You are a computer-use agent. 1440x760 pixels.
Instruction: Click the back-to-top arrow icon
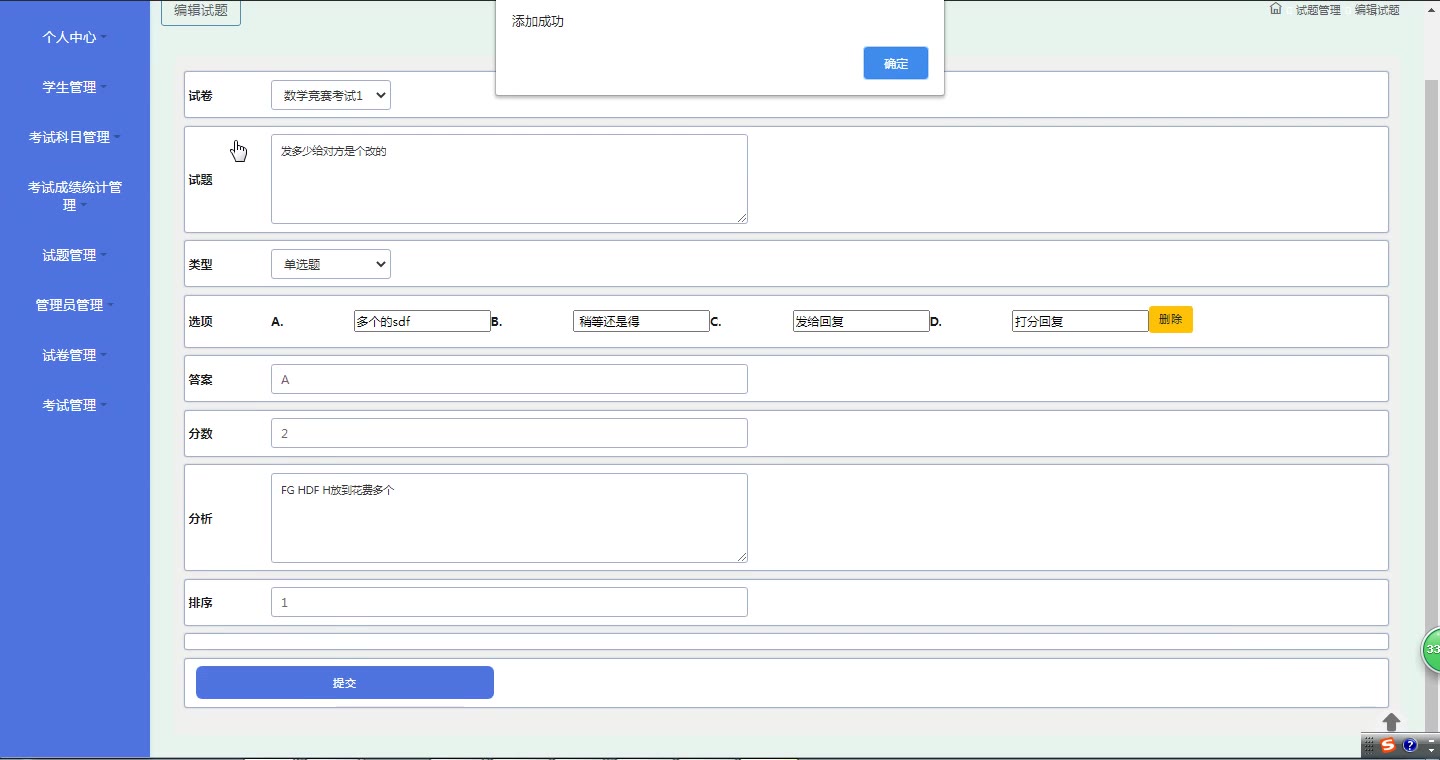[x=1391, y=722]
